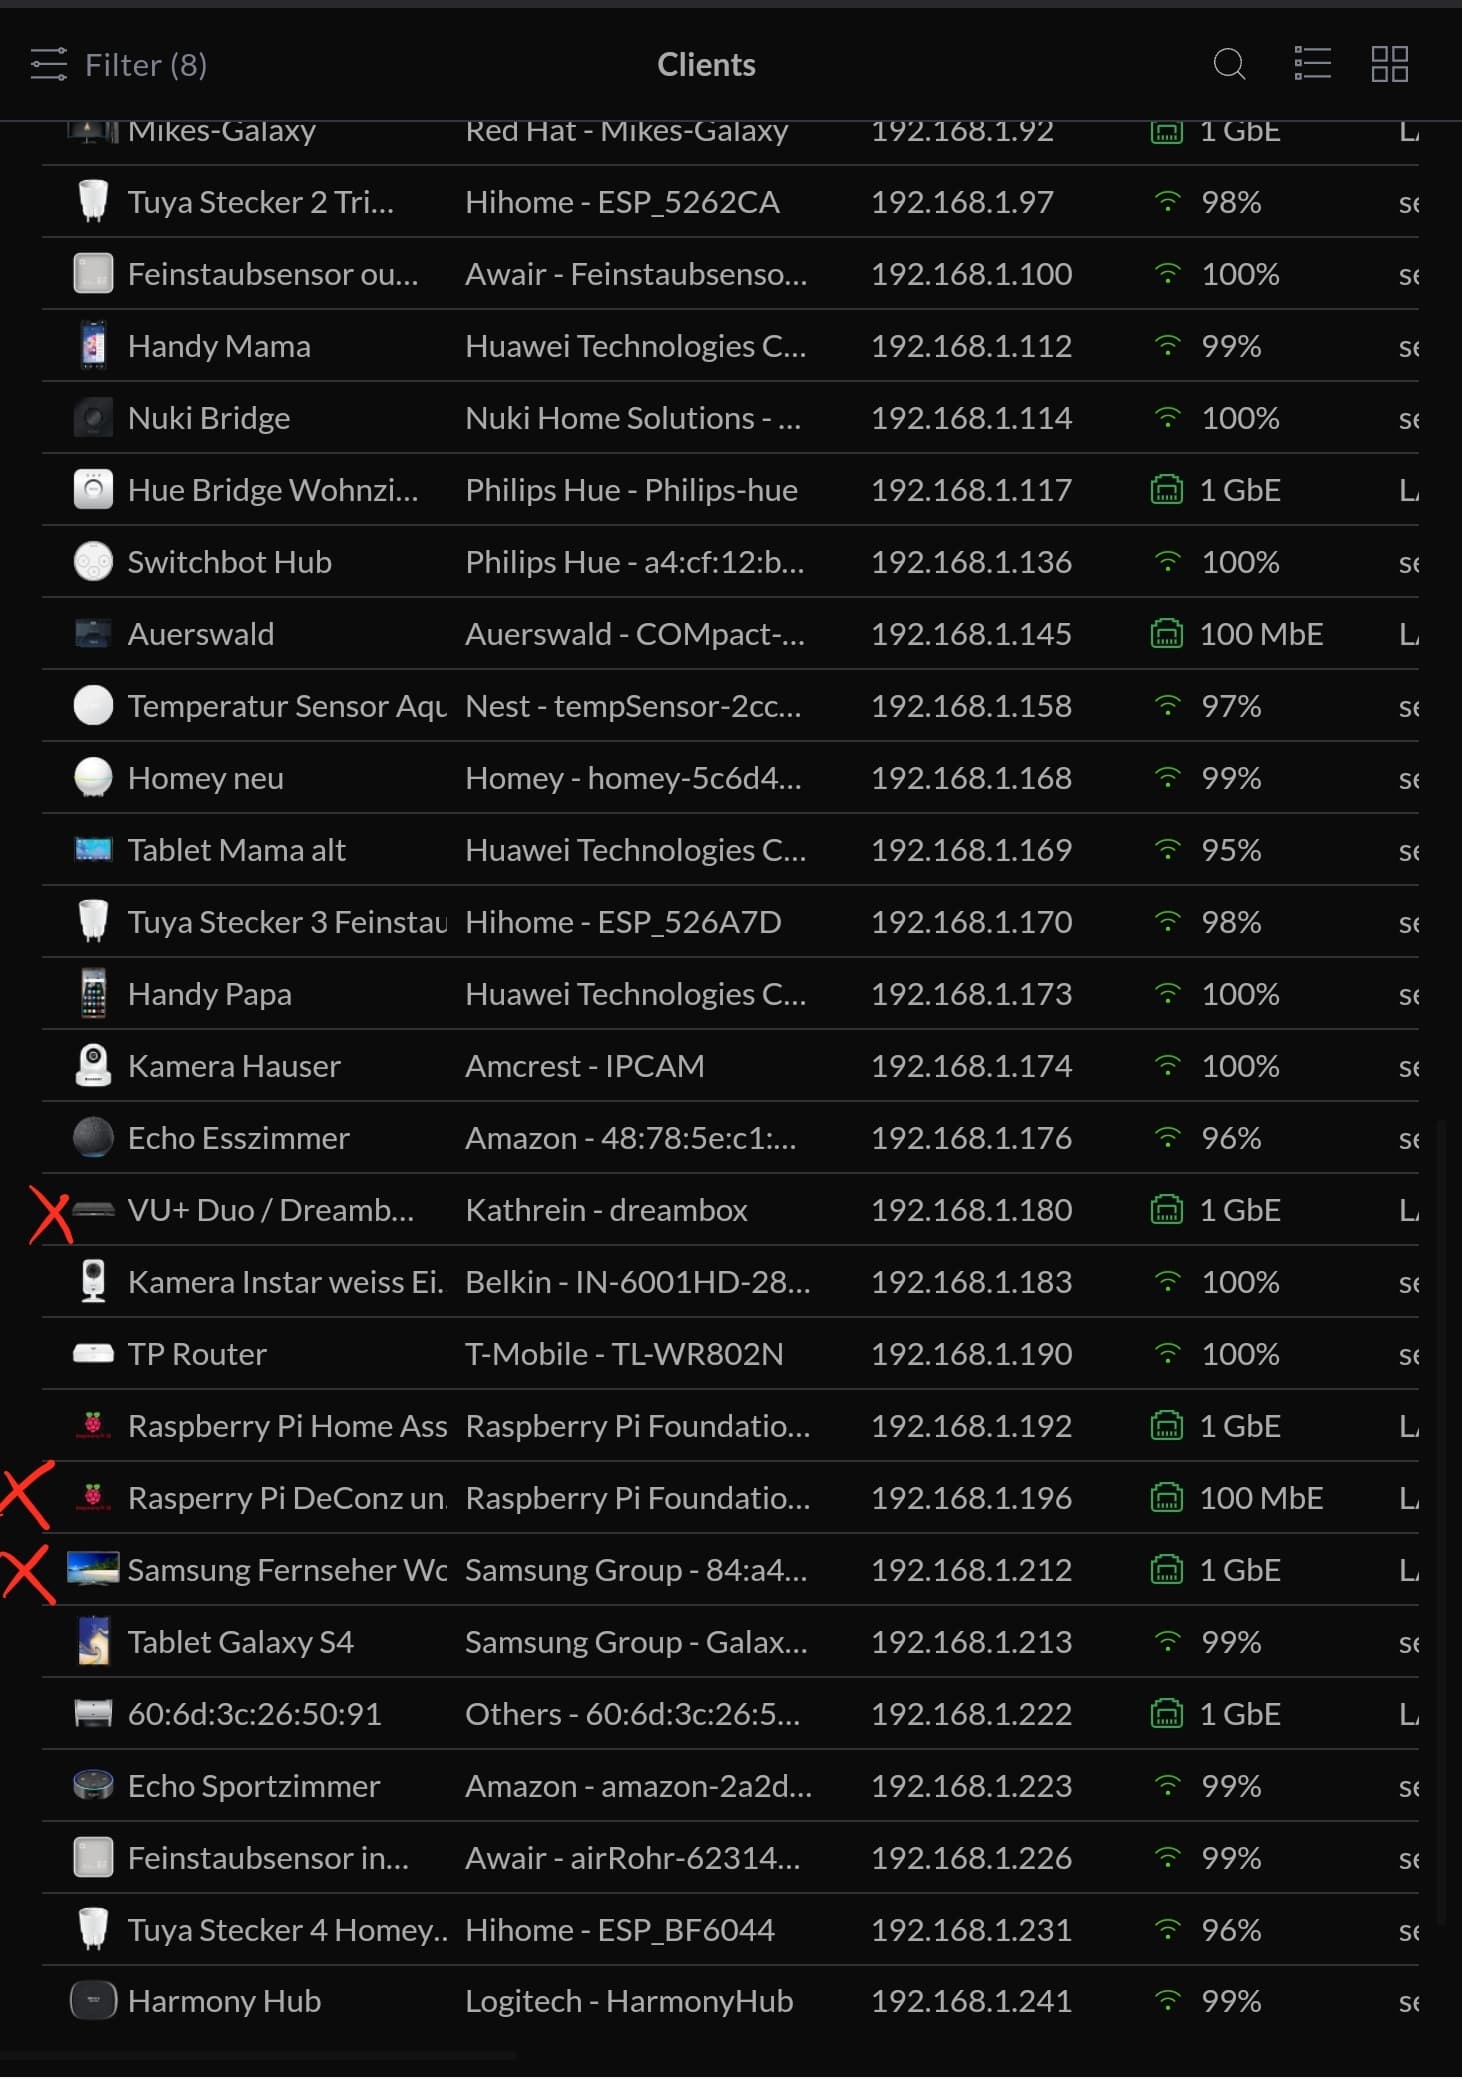Click the Echo Esszimmer speaker icon
Screen dimensions: 1462x2079
[x=93, y=1138]
